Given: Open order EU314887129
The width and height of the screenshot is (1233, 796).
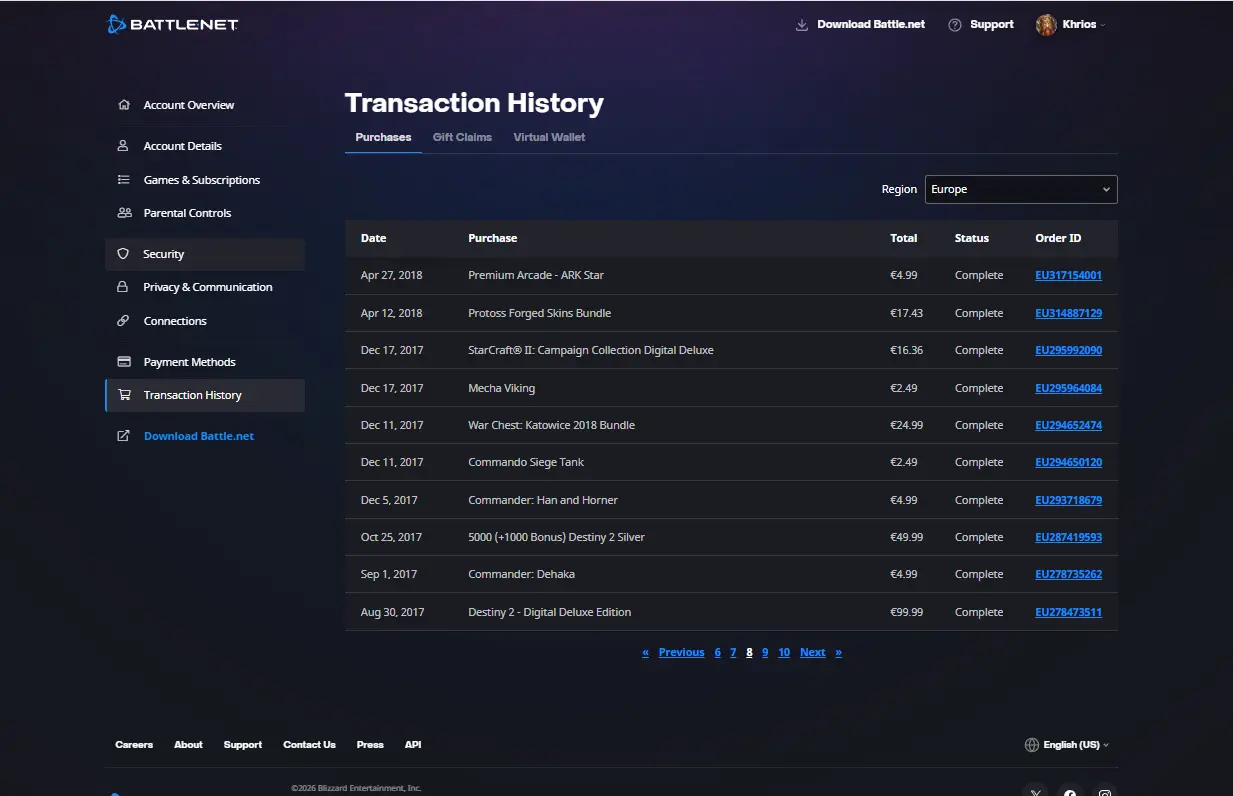Looking at the screenshot, I should (x=1068, y=313).
